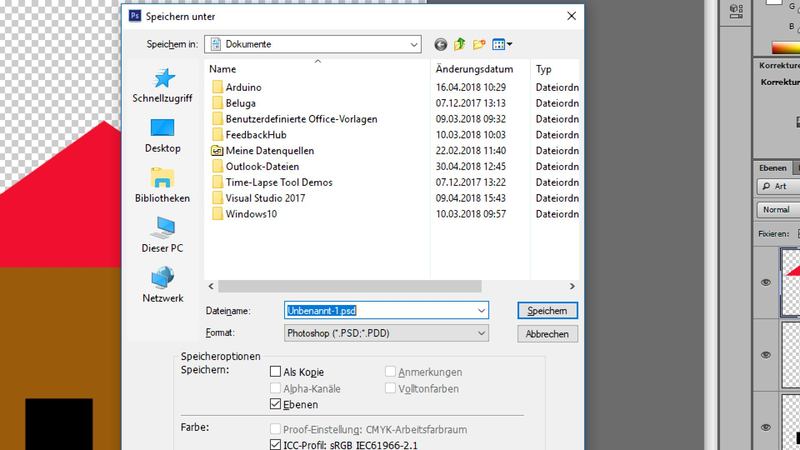Go back with the round arrow icon
This screenshot has height=450, width=800.
441,44
